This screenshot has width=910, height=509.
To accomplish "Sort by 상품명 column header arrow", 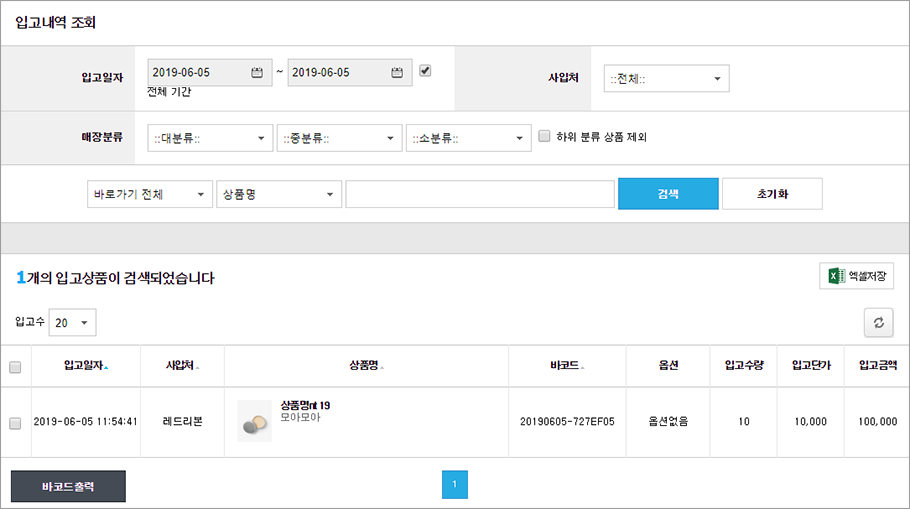I will point(382,367).
